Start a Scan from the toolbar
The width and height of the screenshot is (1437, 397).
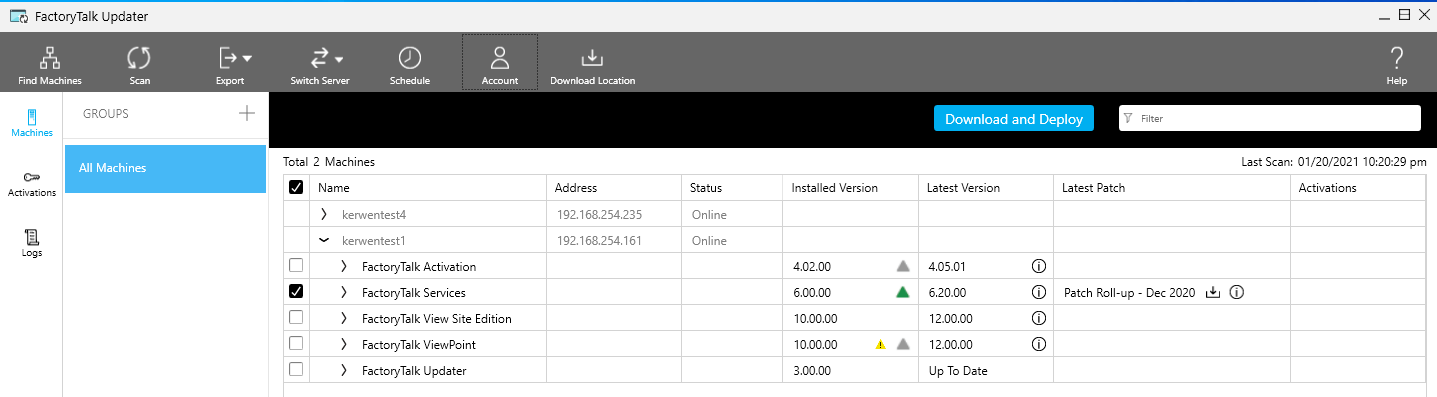tap(140, 65)
